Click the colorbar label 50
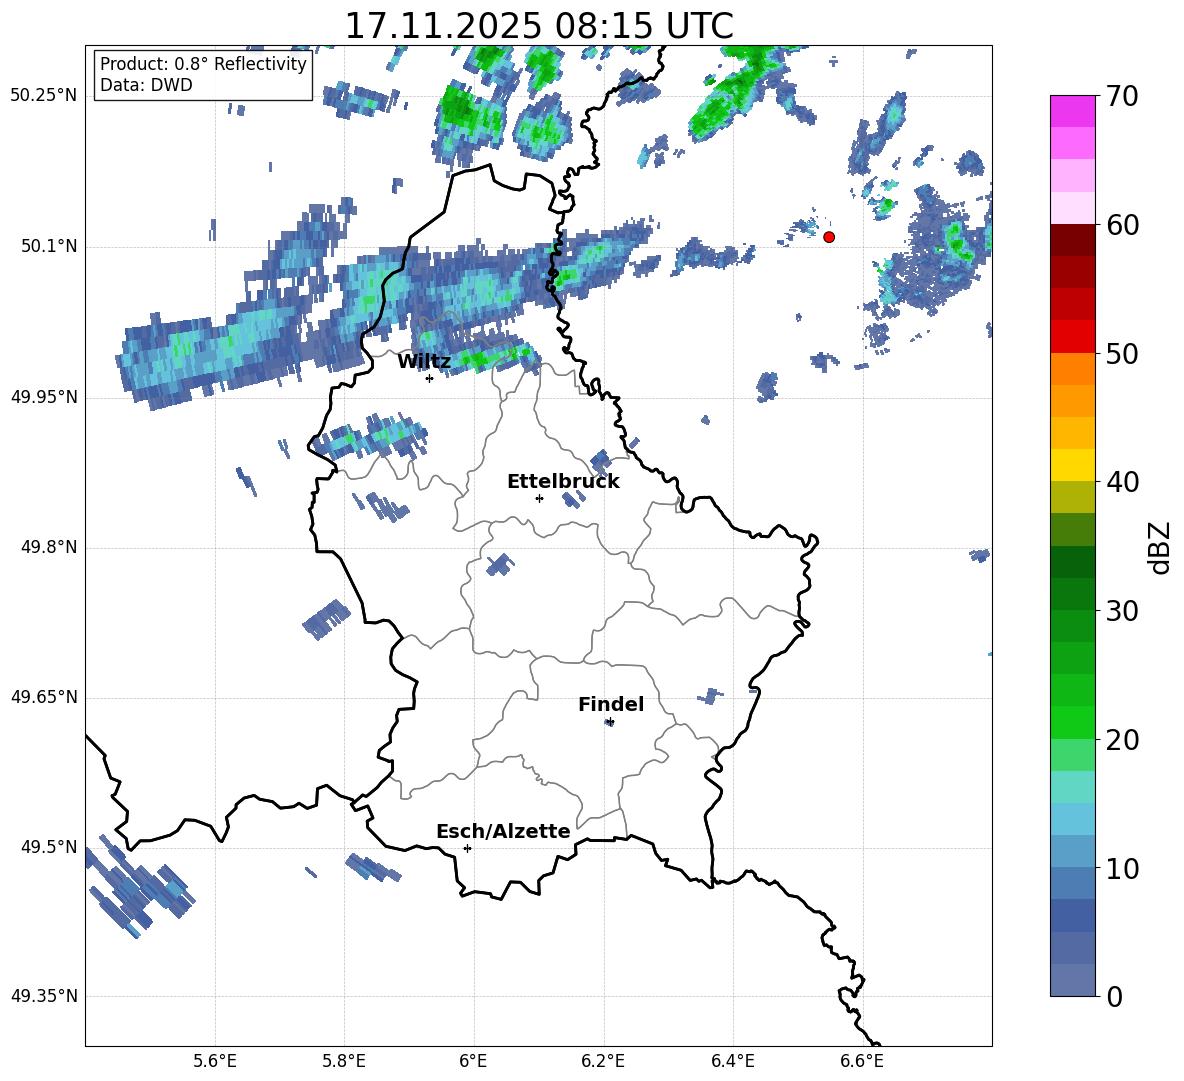The height and width of the screenshot is (1081, 1184). tap(1122, 353)
